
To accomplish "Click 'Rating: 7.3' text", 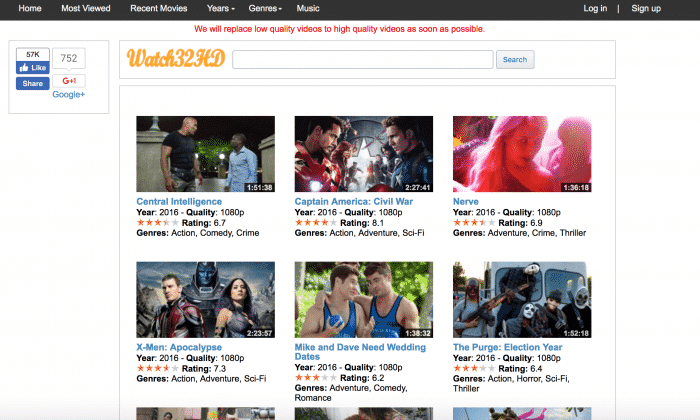I will (x=204, y=369).
